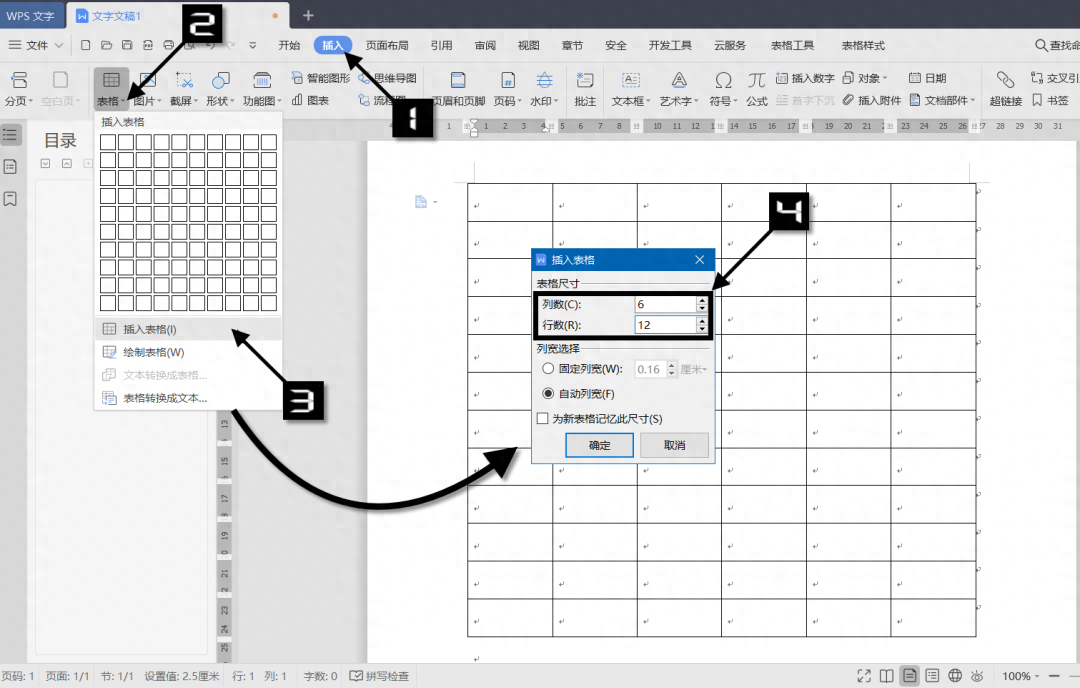Open the 页眉和页脚 header and footer tool
The height and width of the screenshot is (688, 1080).
pos(458,80)
